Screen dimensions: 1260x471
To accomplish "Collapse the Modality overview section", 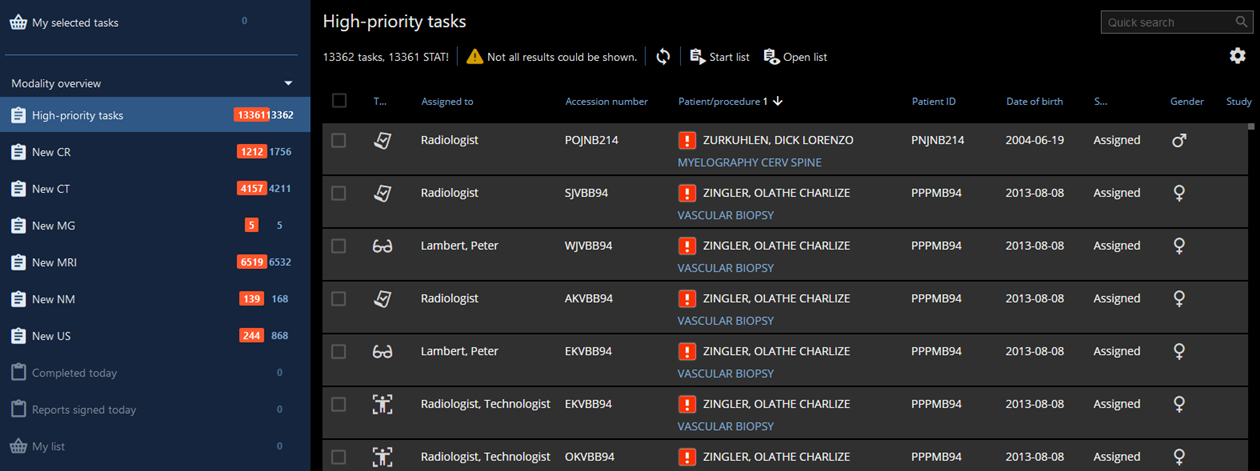I will click(288, 84).
